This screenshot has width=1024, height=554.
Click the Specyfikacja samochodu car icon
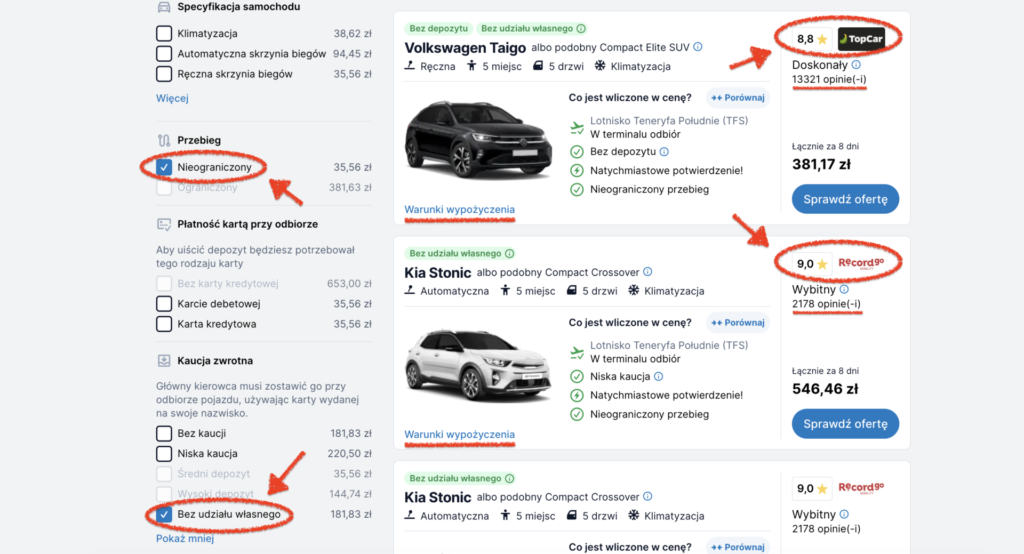pyautogui.click(x=164, y=7)
